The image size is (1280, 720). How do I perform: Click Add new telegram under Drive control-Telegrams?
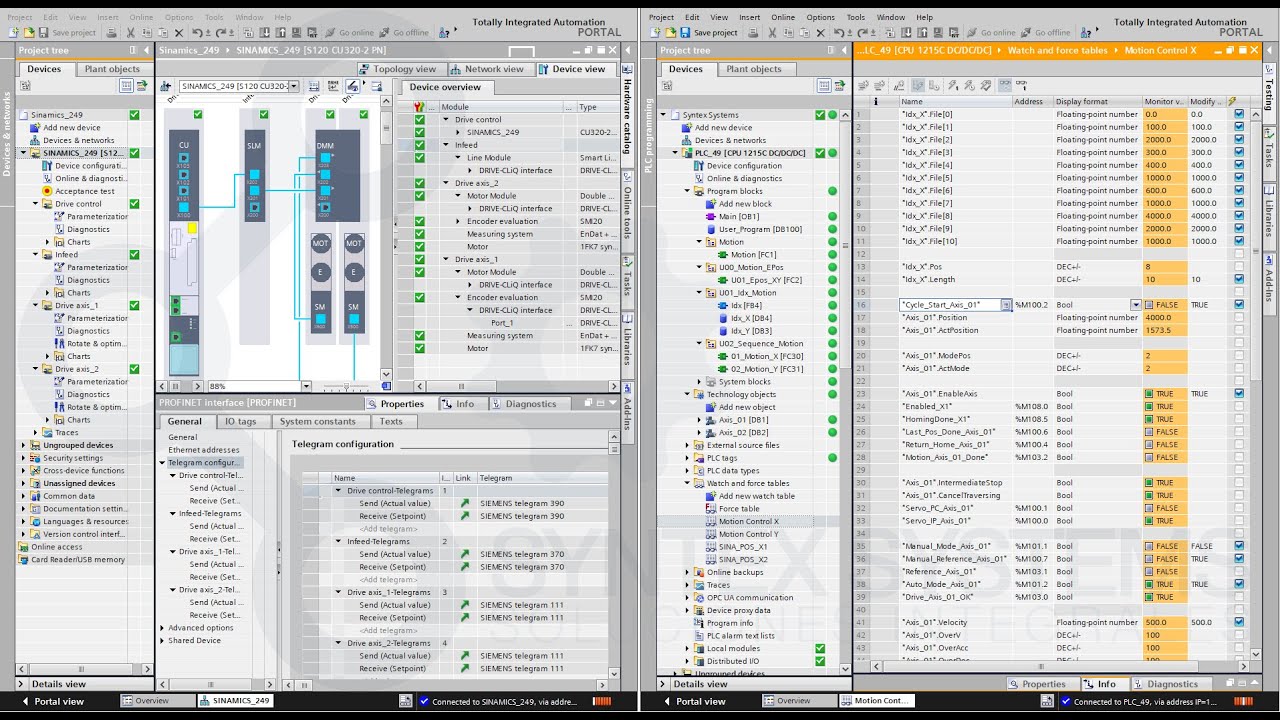click(x=389, y=528)
